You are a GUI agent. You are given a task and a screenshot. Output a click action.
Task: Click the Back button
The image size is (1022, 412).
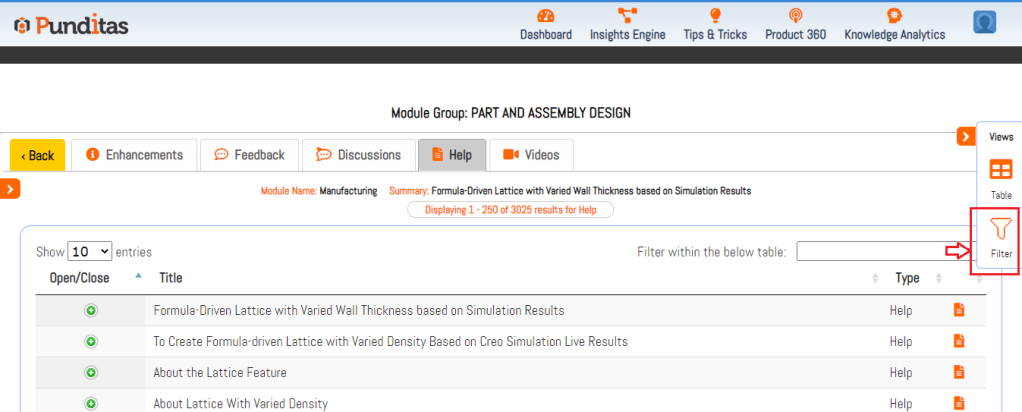click(38, 155)
